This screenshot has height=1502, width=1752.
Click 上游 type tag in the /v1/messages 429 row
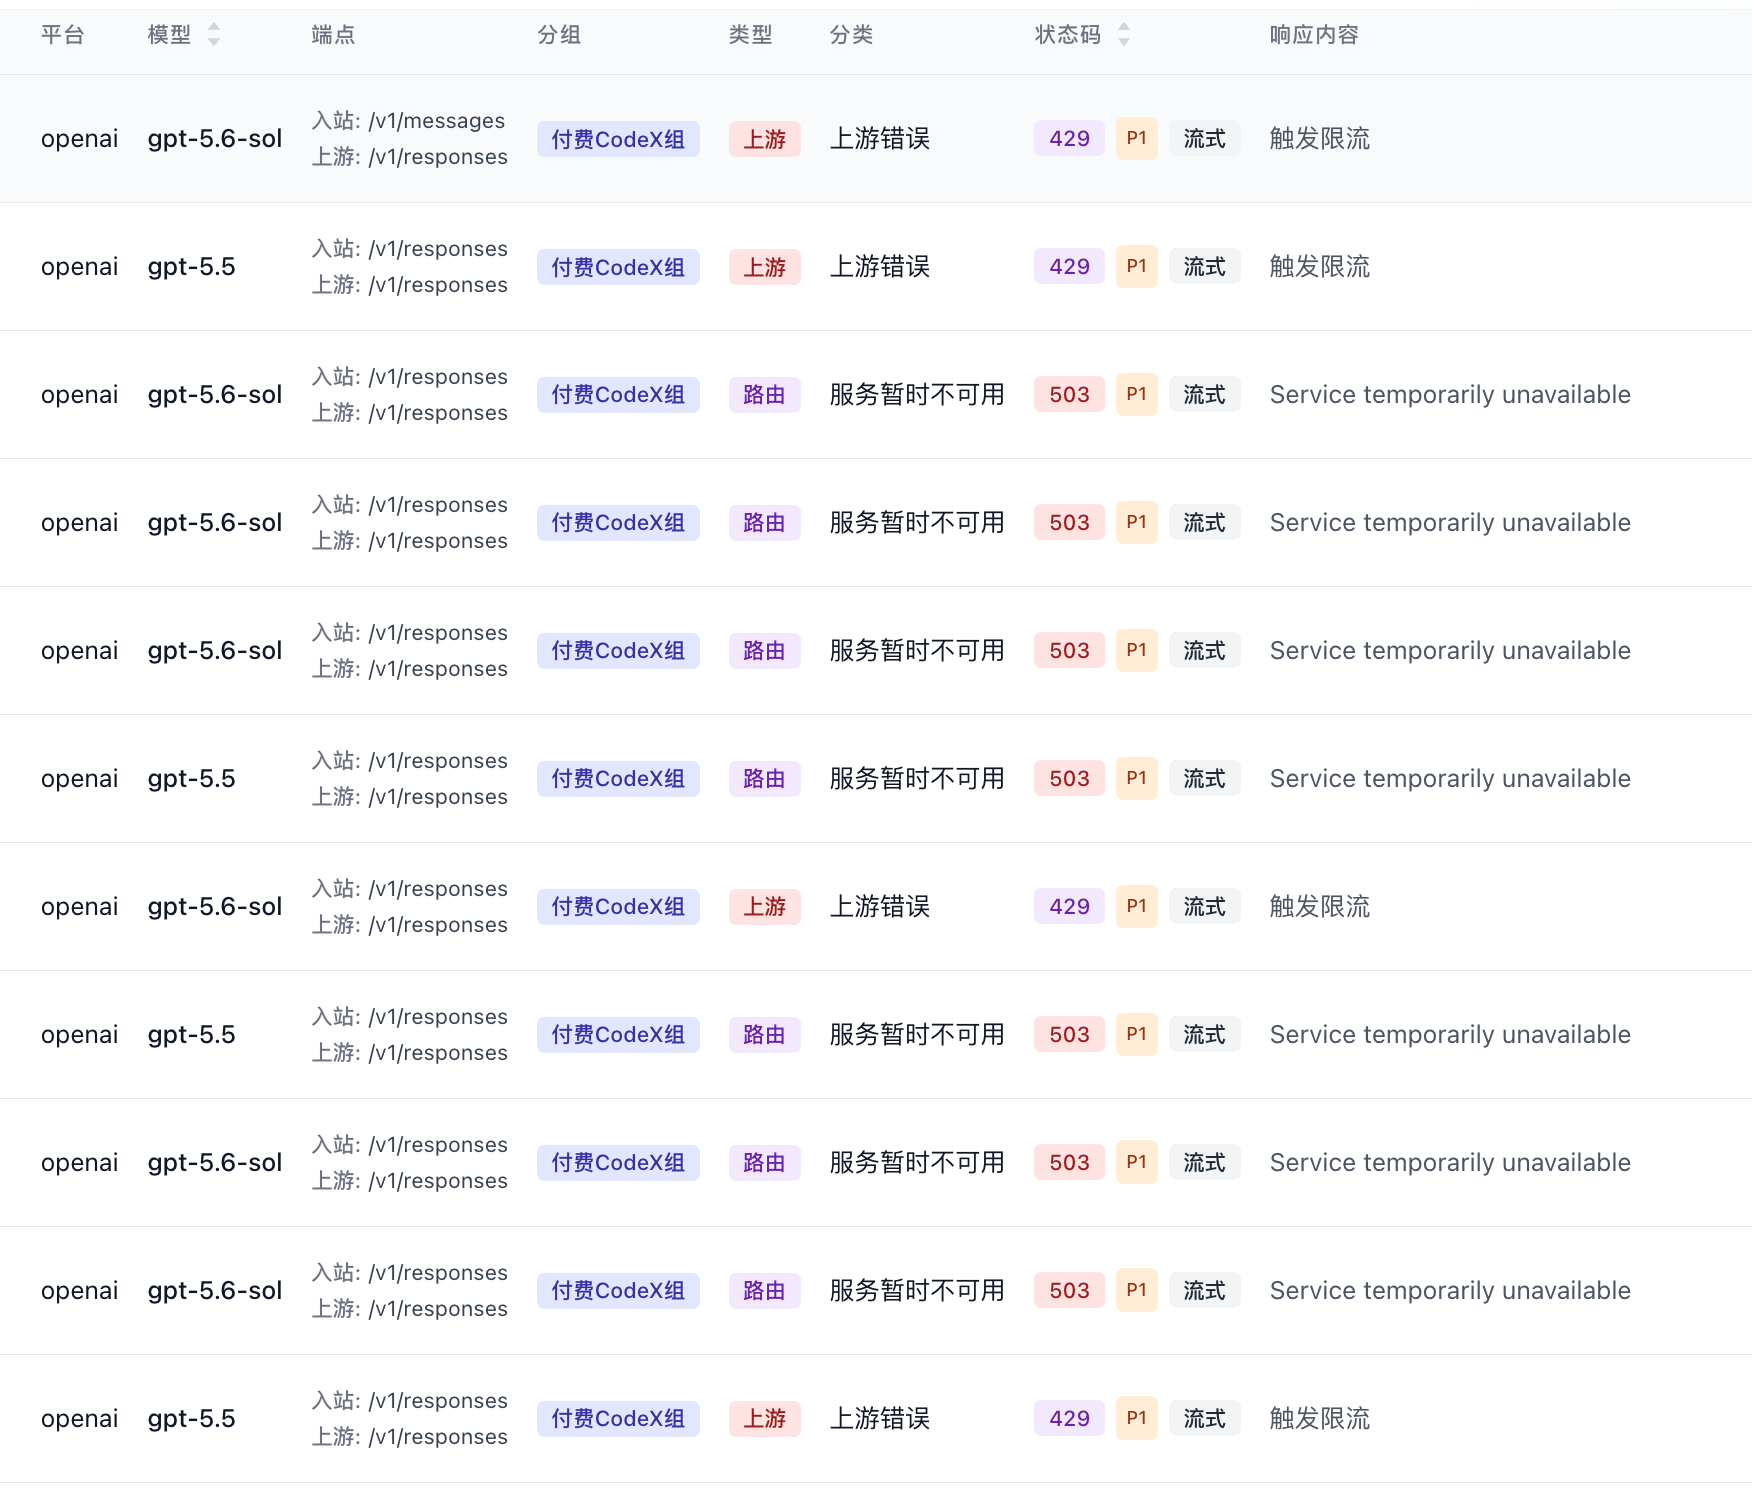pos(765,139)
